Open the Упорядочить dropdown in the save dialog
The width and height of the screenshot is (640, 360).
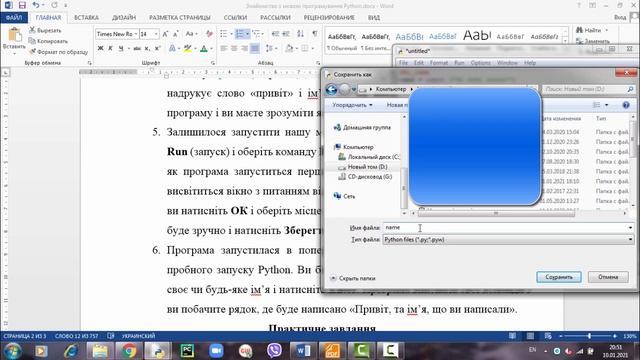pyautogui.click(x=352, y=105)
